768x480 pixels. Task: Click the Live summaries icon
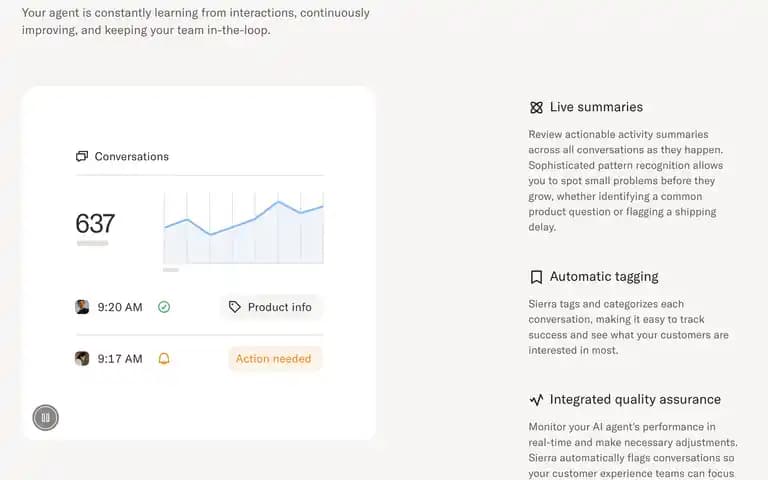[x=536, y=107]
